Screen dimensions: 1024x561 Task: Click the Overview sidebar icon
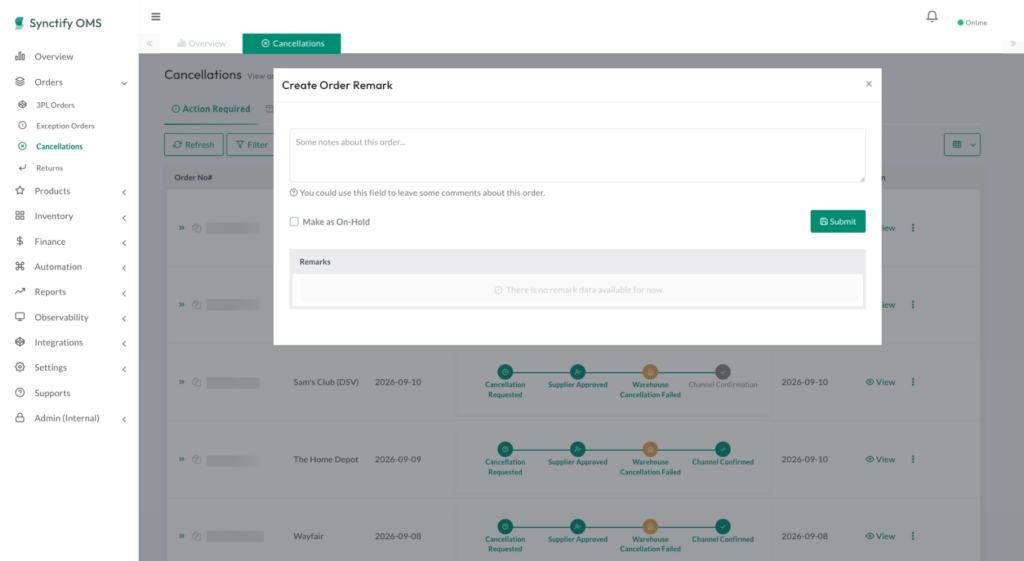click(20, 56)
